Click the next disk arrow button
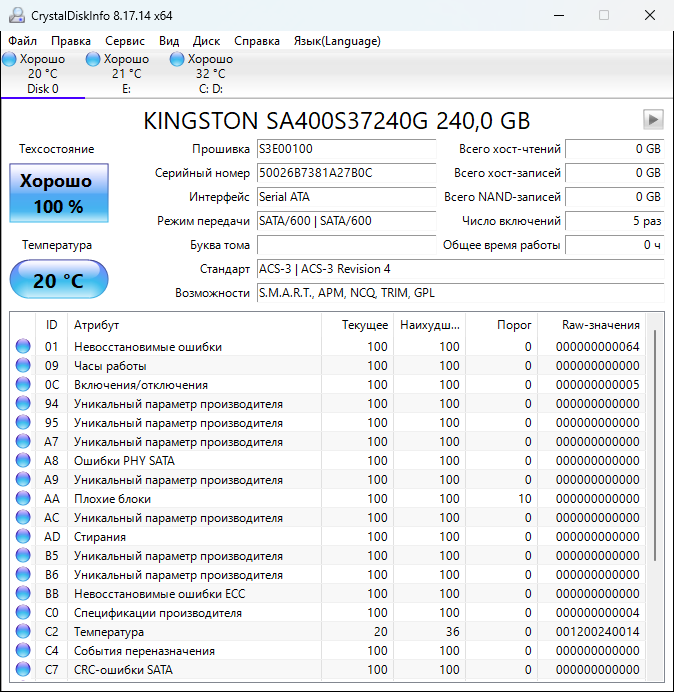 pos(653,120)
